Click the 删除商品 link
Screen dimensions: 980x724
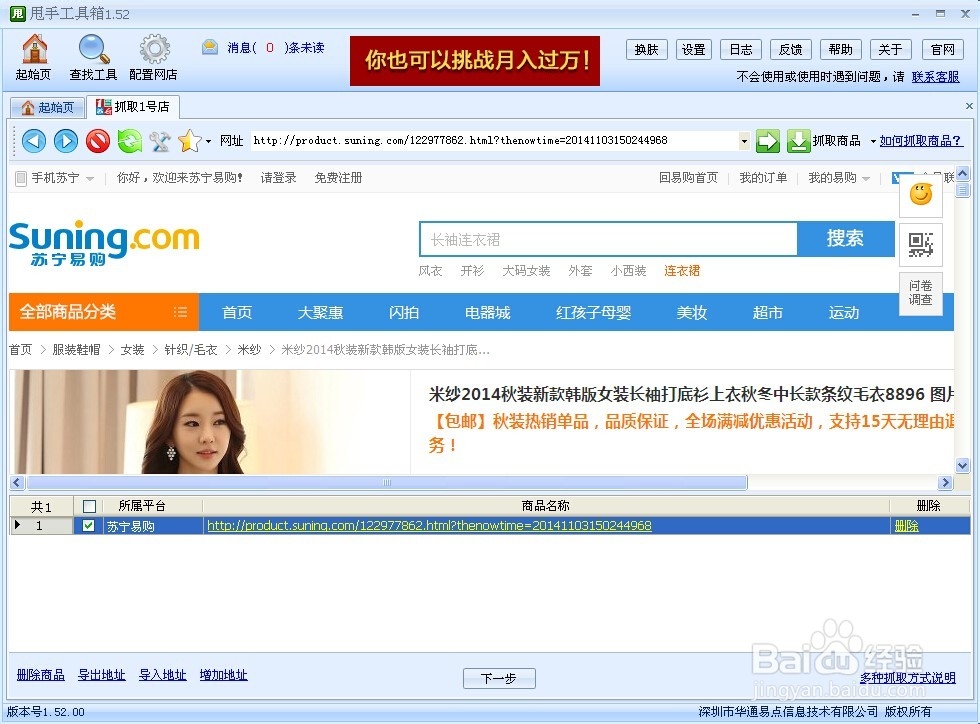pyautogui.click(x=41, y=675)
